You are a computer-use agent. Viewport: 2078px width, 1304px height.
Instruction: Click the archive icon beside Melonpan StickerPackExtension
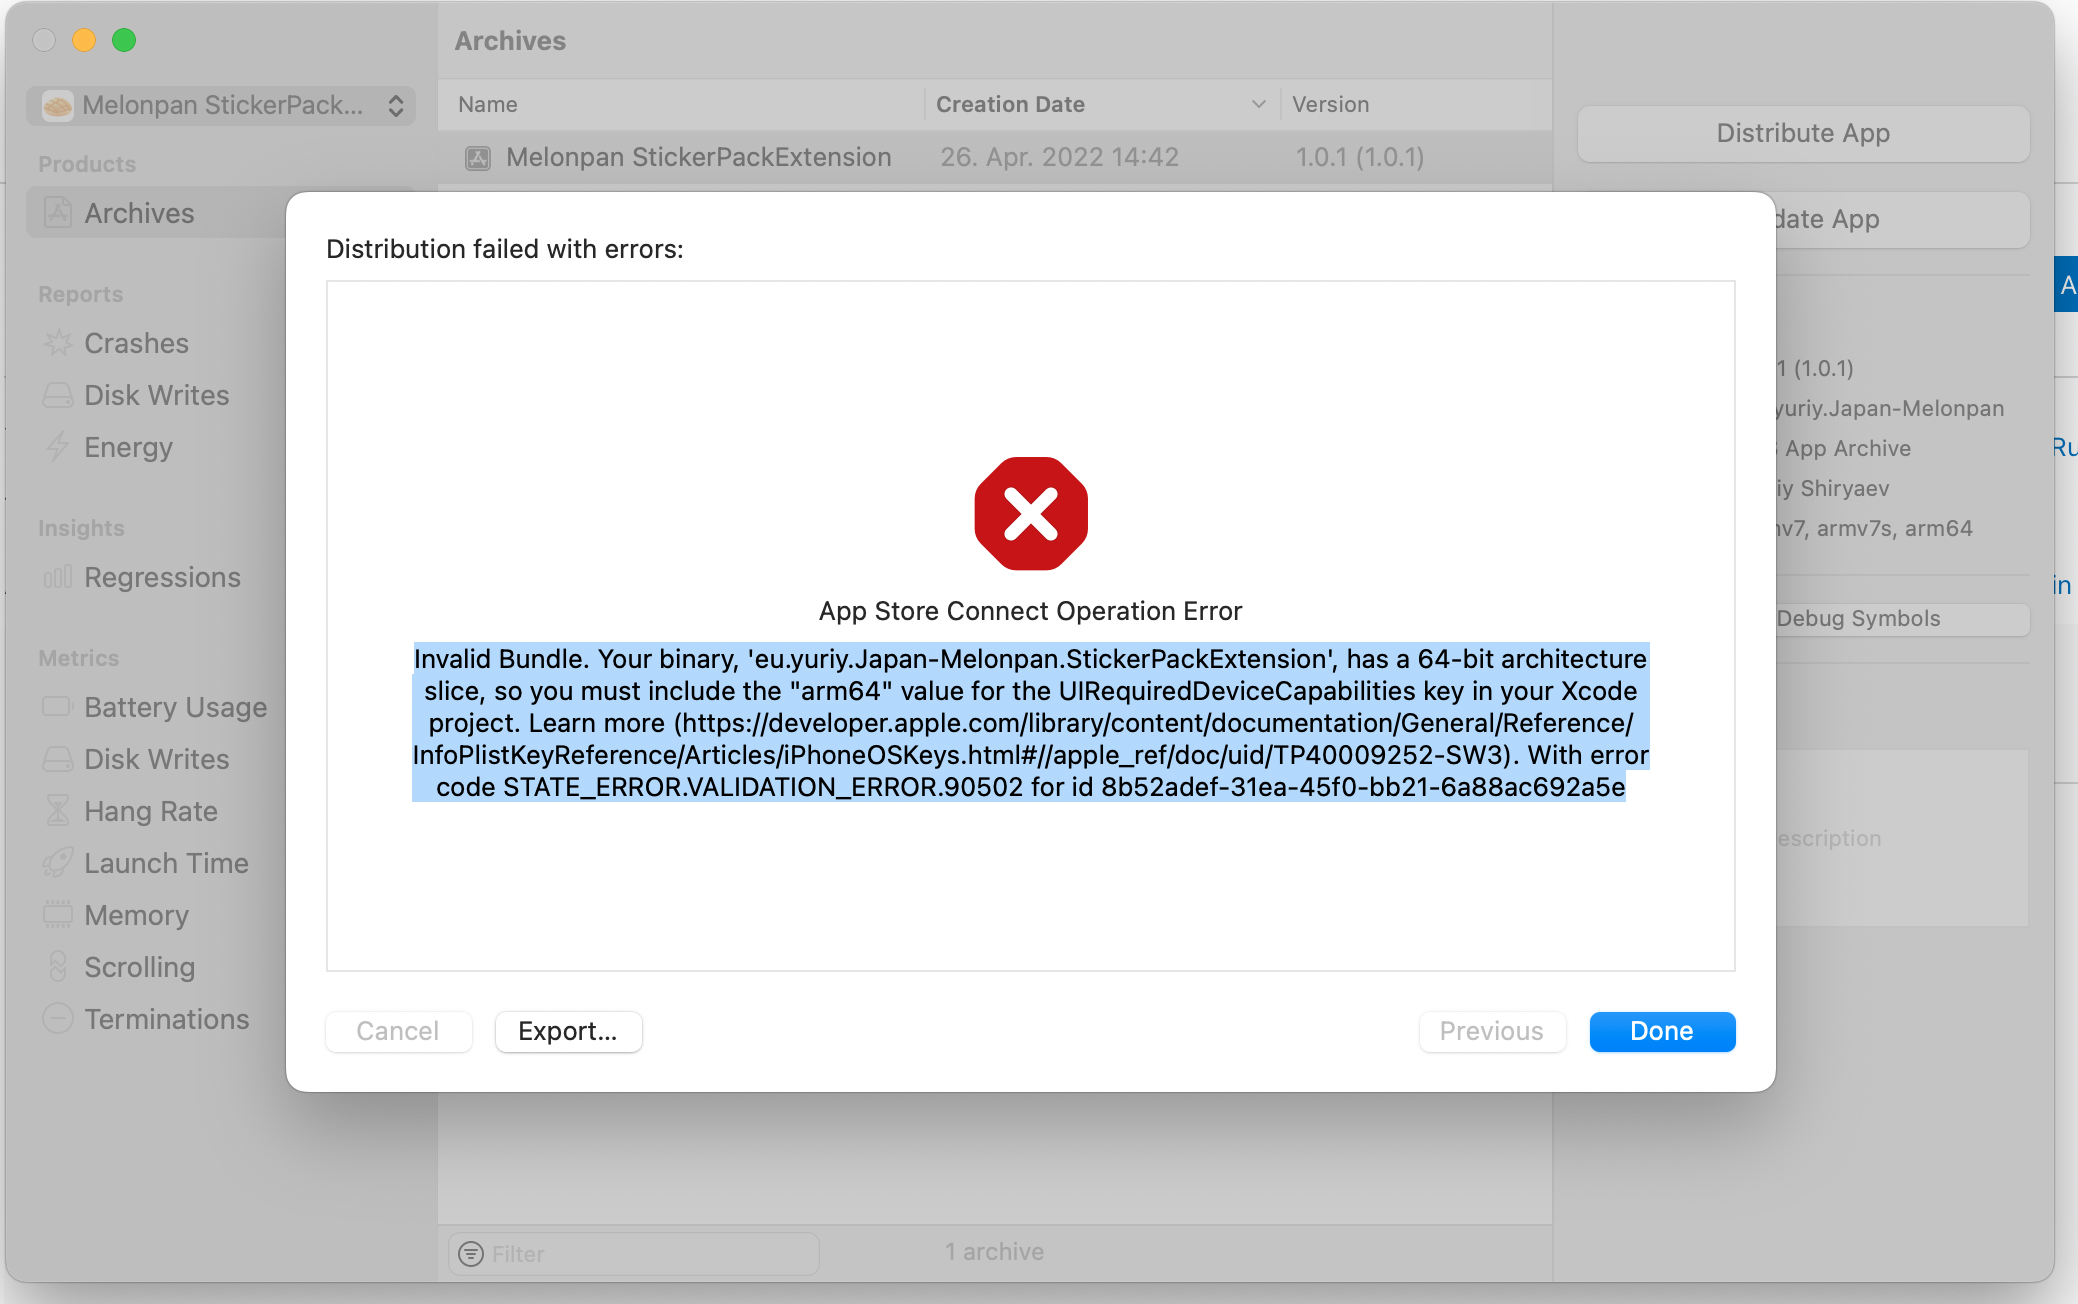[x=478, y=158]
